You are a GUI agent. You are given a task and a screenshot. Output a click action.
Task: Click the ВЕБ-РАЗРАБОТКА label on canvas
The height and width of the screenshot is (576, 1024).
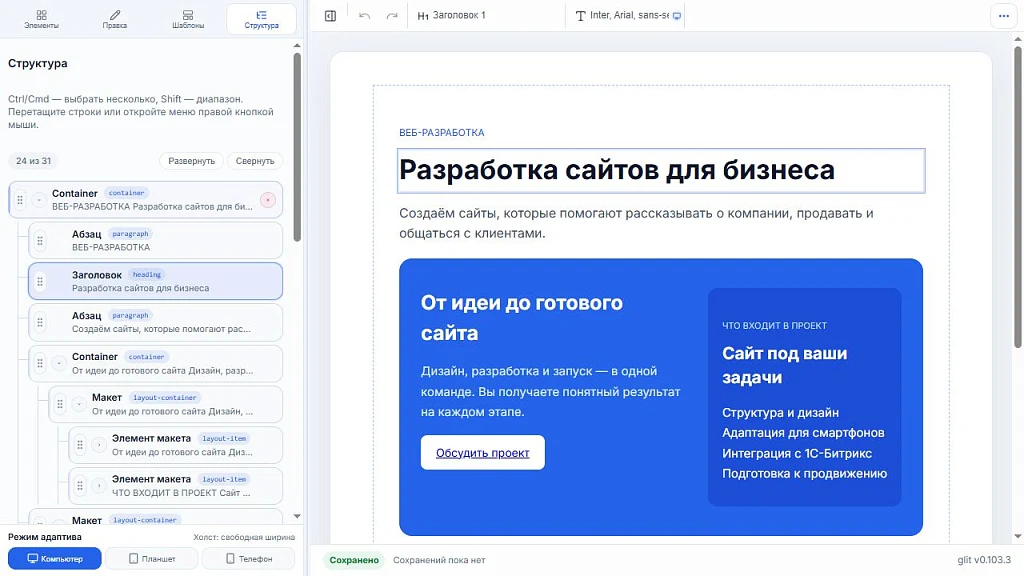tap(441, 133)
